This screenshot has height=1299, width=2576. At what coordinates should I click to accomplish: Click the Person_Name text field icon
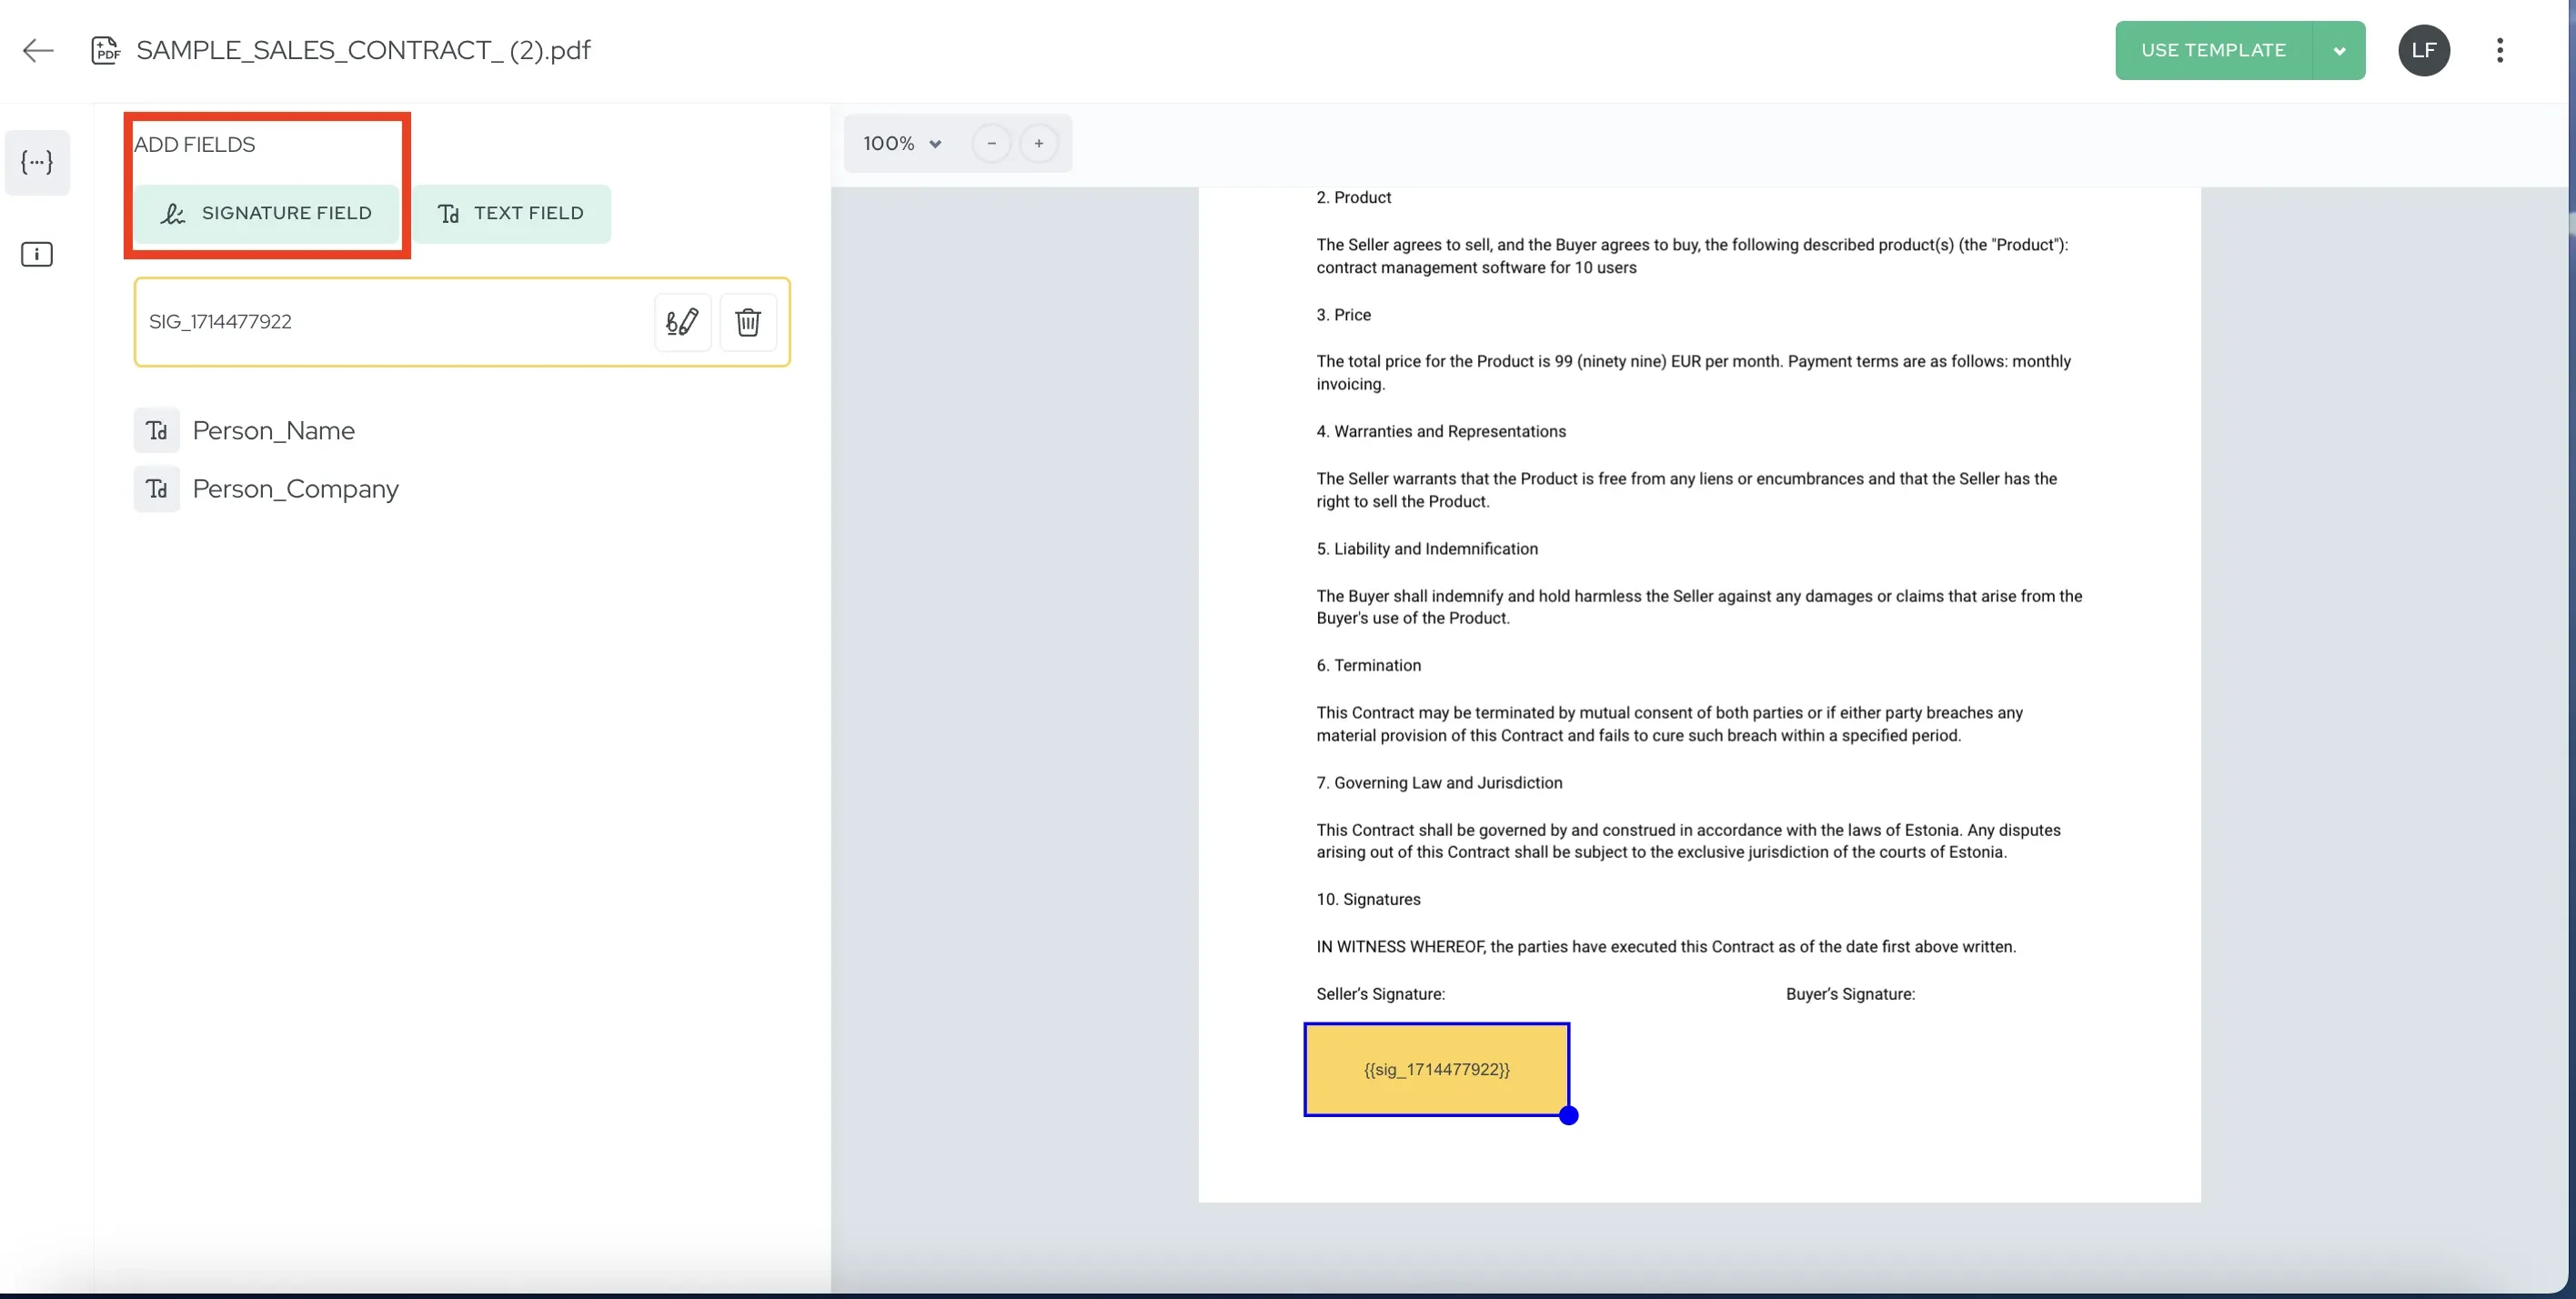157,431
